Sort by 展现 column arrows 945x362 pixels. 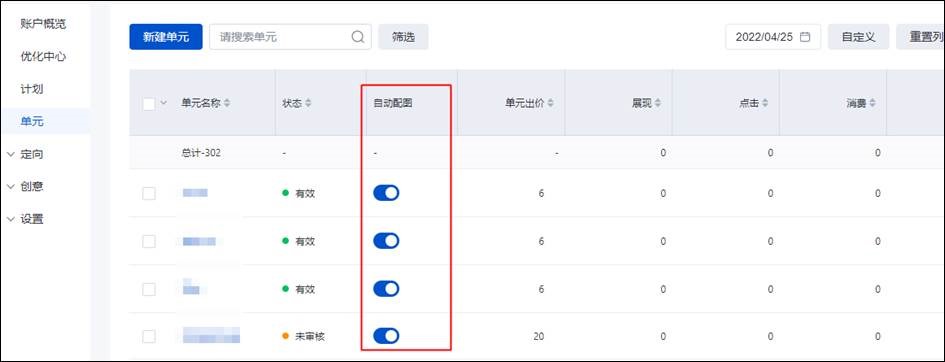coord(658,103)
